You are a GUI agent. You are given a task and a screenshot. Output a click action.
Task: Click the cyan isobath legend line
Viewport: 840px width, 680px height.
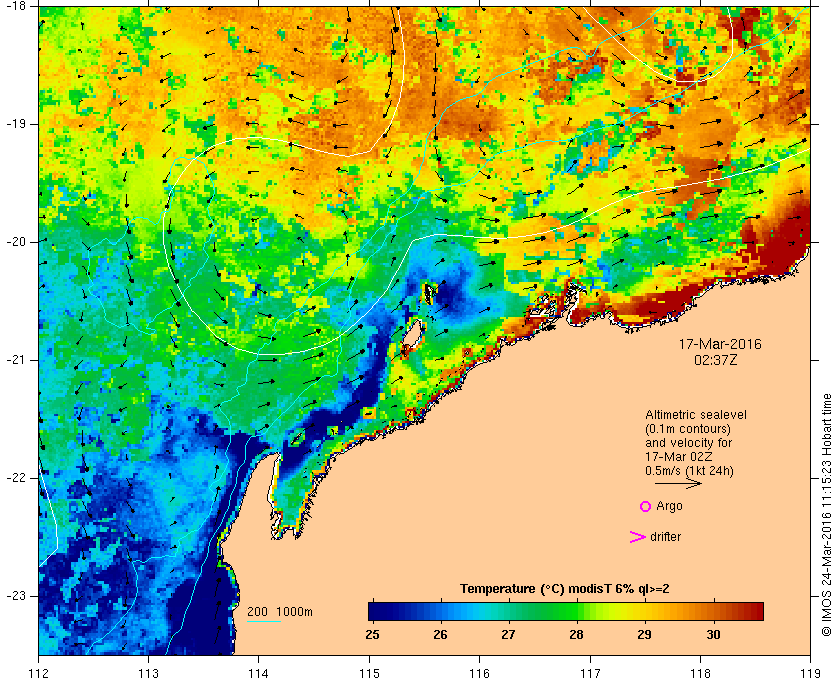click(264, 622)
